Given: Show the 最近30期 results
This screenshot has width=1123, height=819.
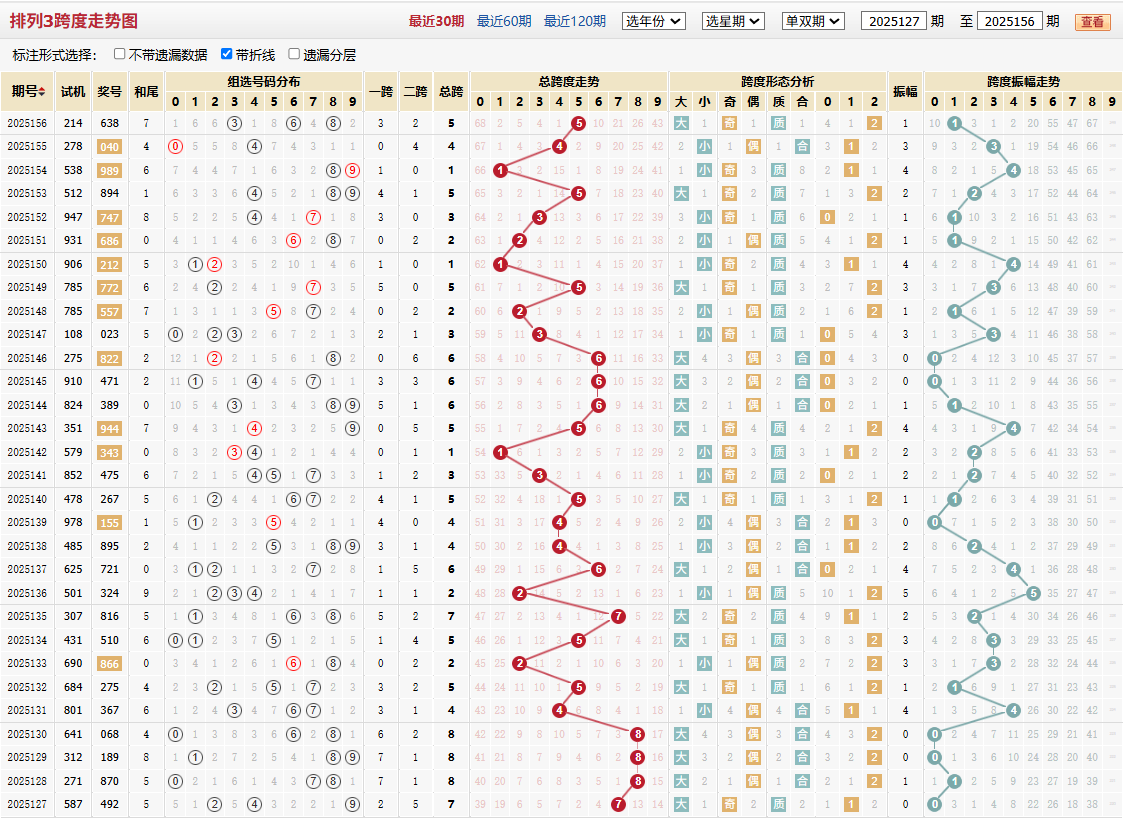Looking at the screenshot, I should 436,21.
